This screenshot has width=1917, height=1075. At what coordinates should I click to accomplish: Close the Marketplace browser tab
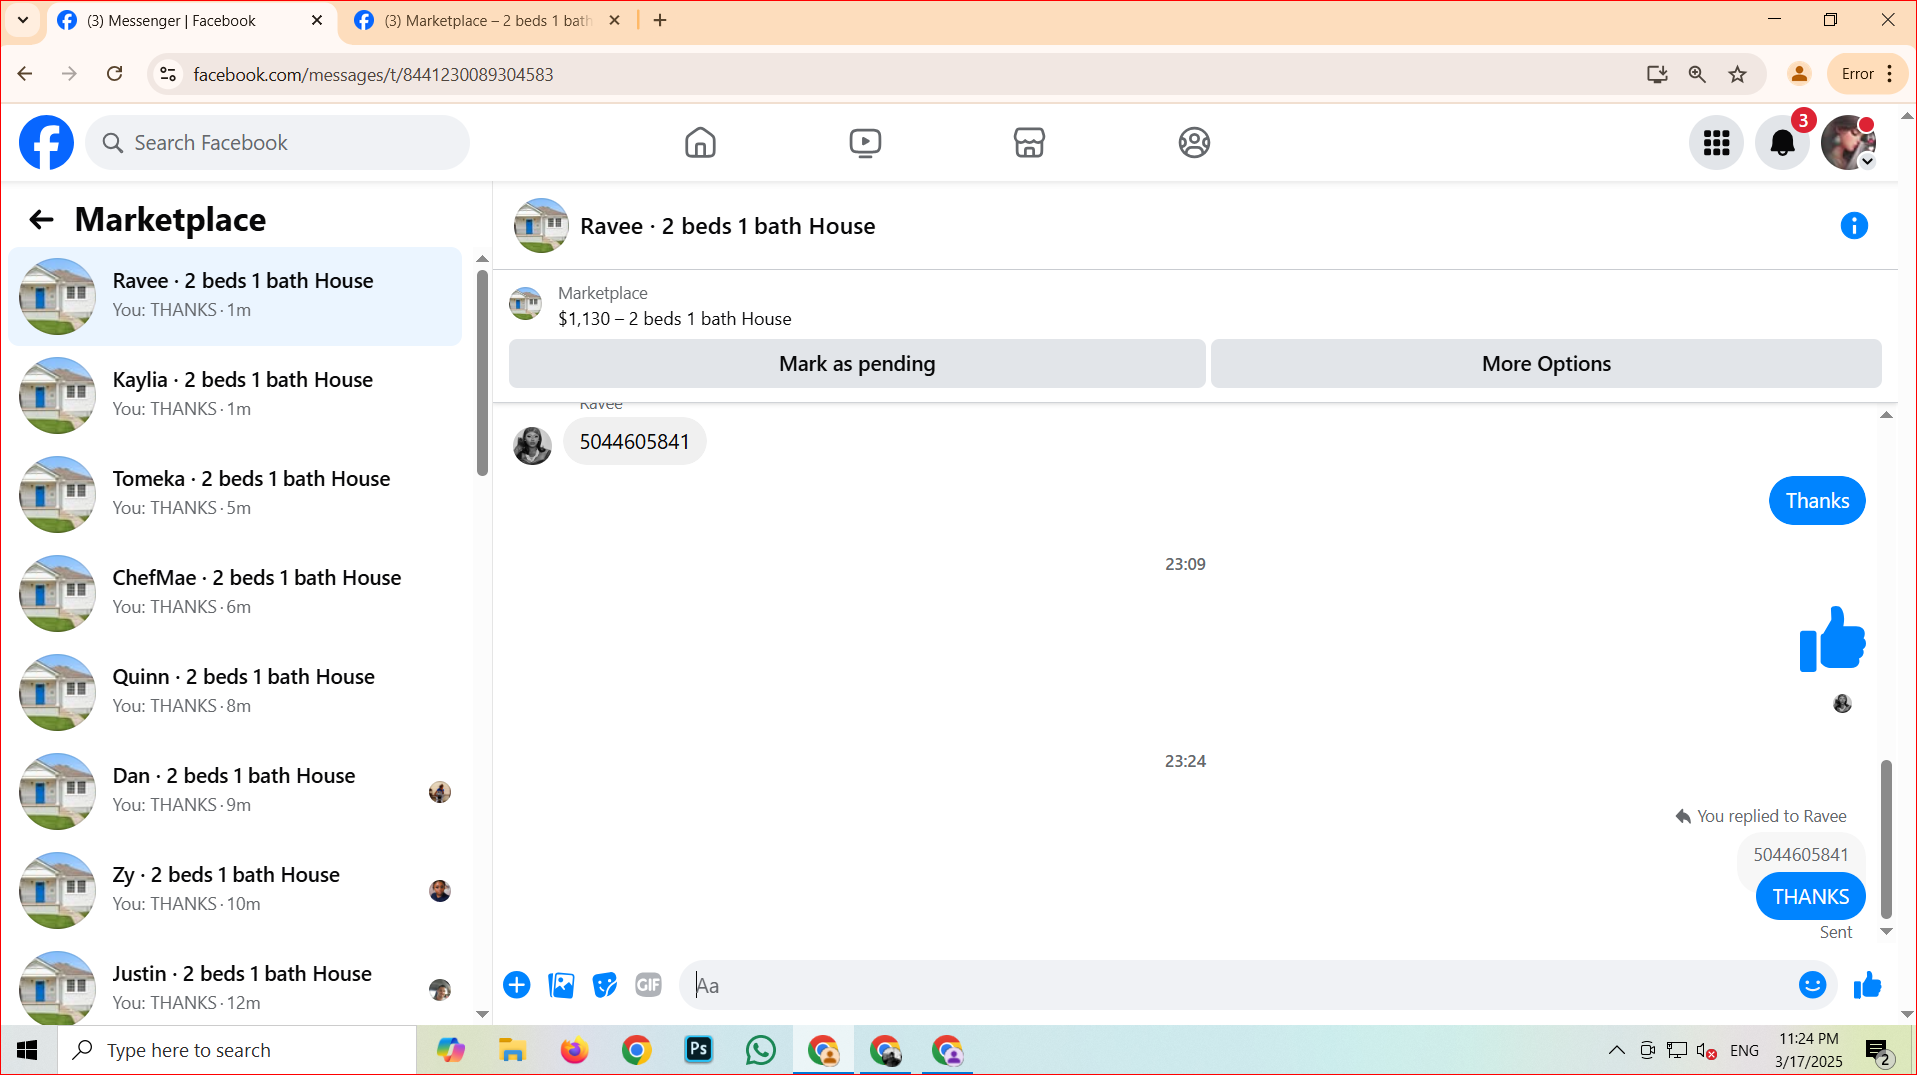(615, 20)
